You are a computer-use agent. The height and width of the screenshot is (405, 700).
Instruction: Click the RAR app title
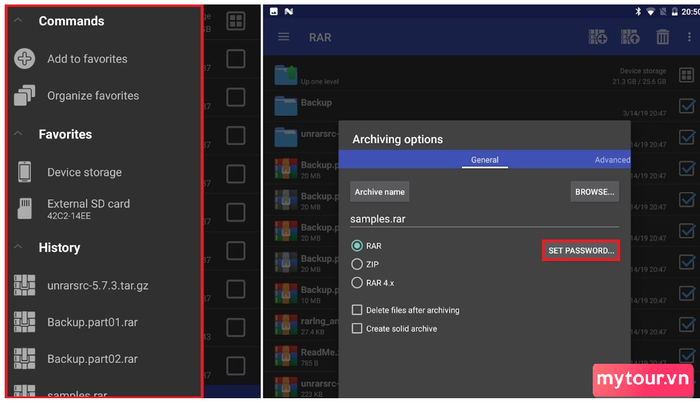[320, 38]
